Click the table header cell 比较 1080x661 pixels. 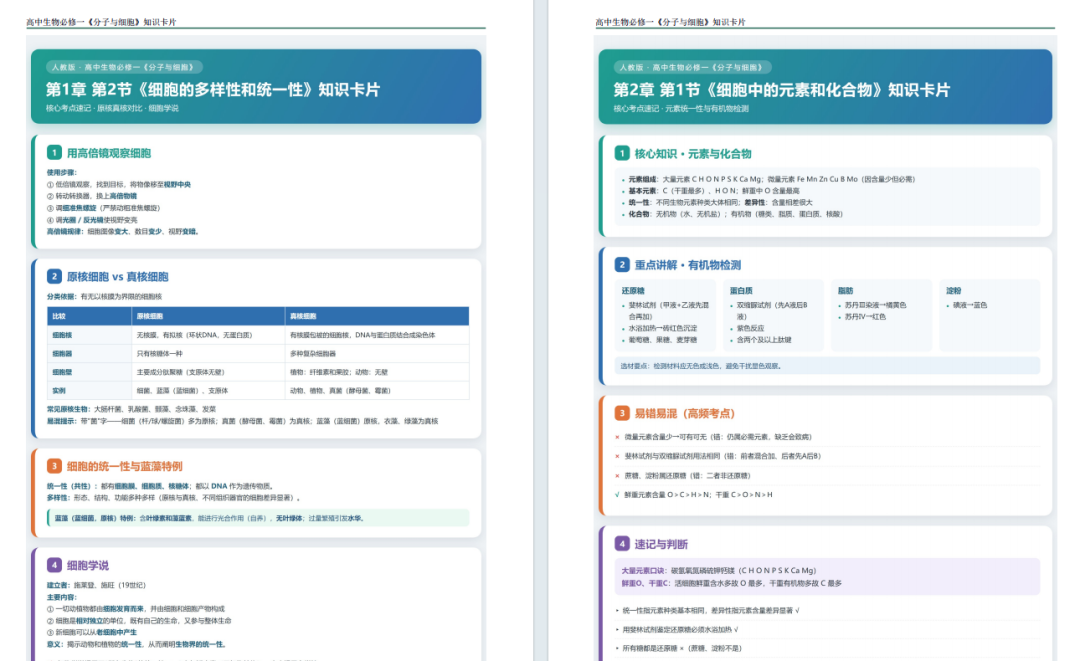(x=90, y=316)
